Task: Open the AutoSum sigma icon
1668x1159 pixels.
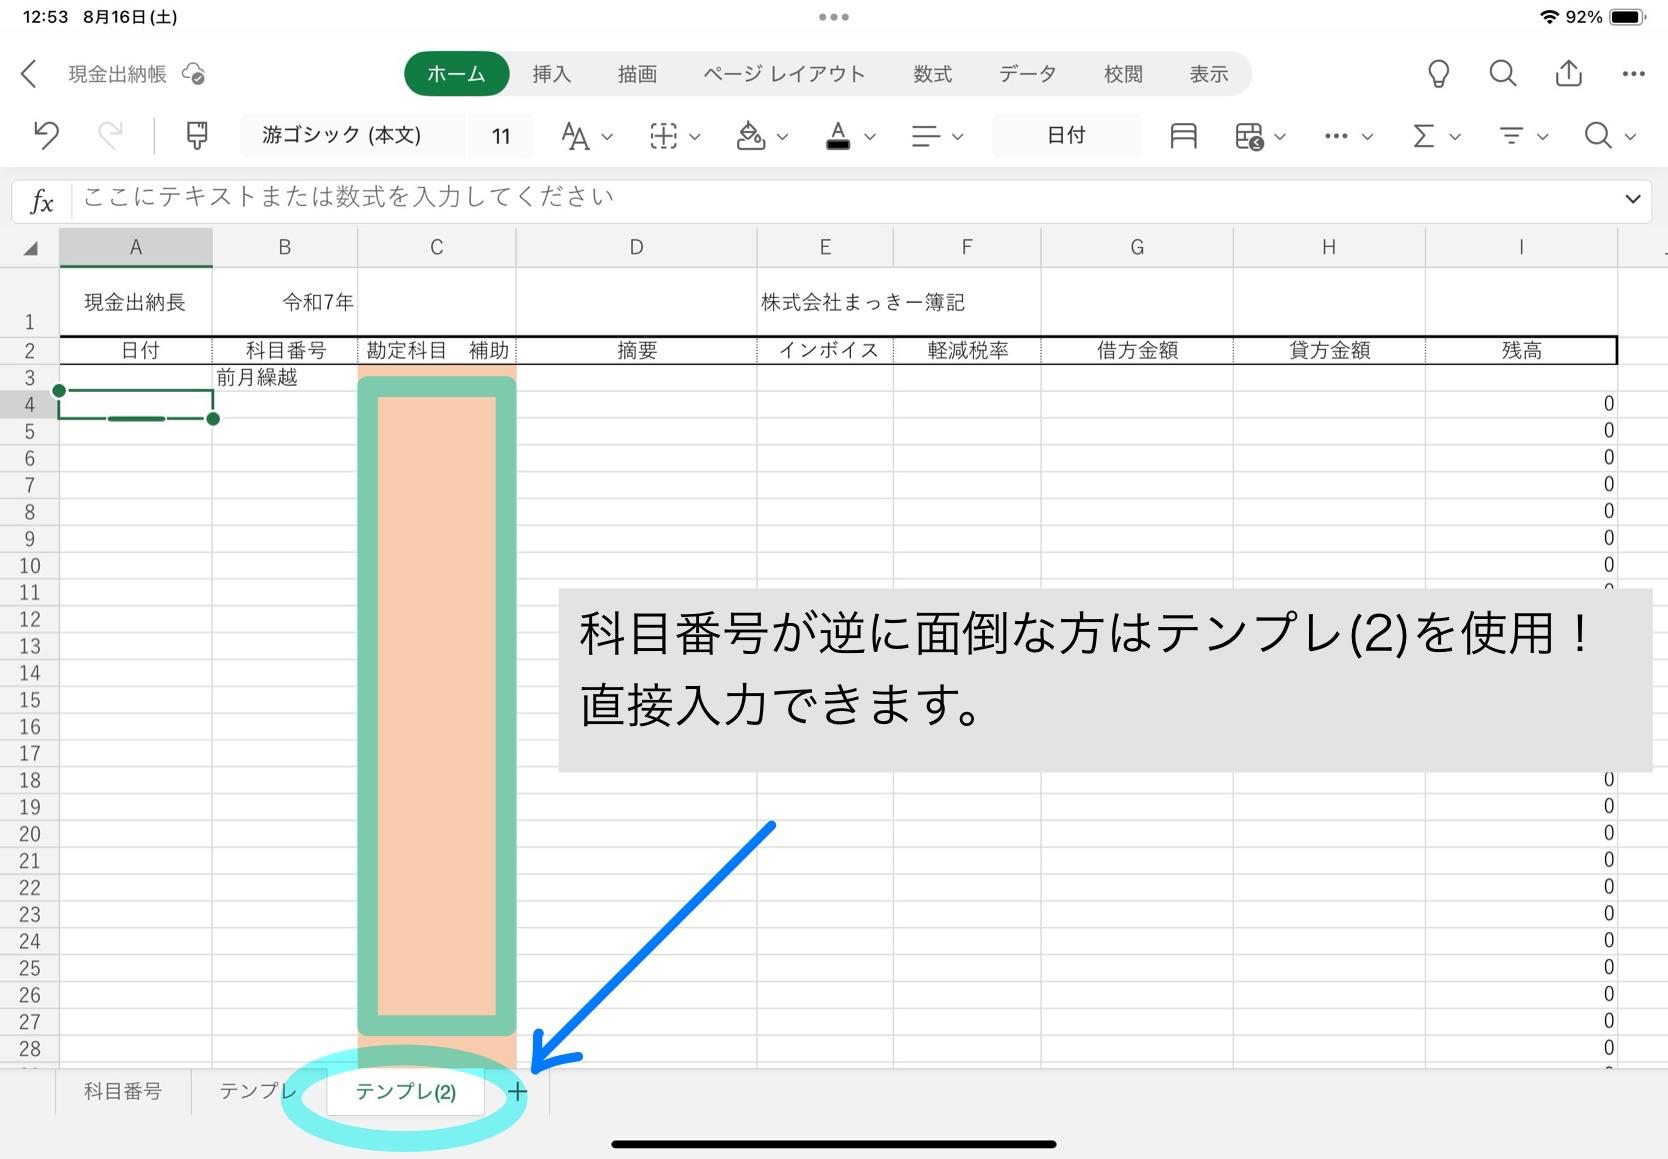Action: click(x=1423, y=136)
